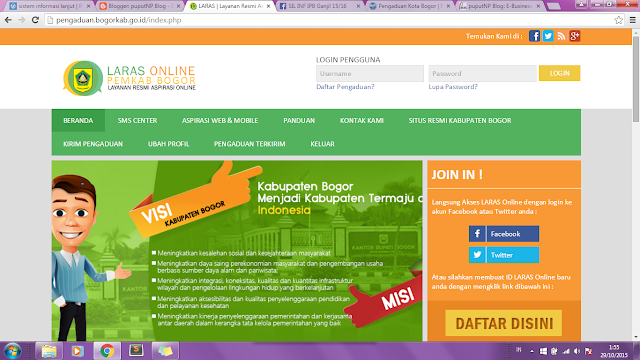Open SITUS RESMI KABUPATEN BOGOR

point(460,120)
